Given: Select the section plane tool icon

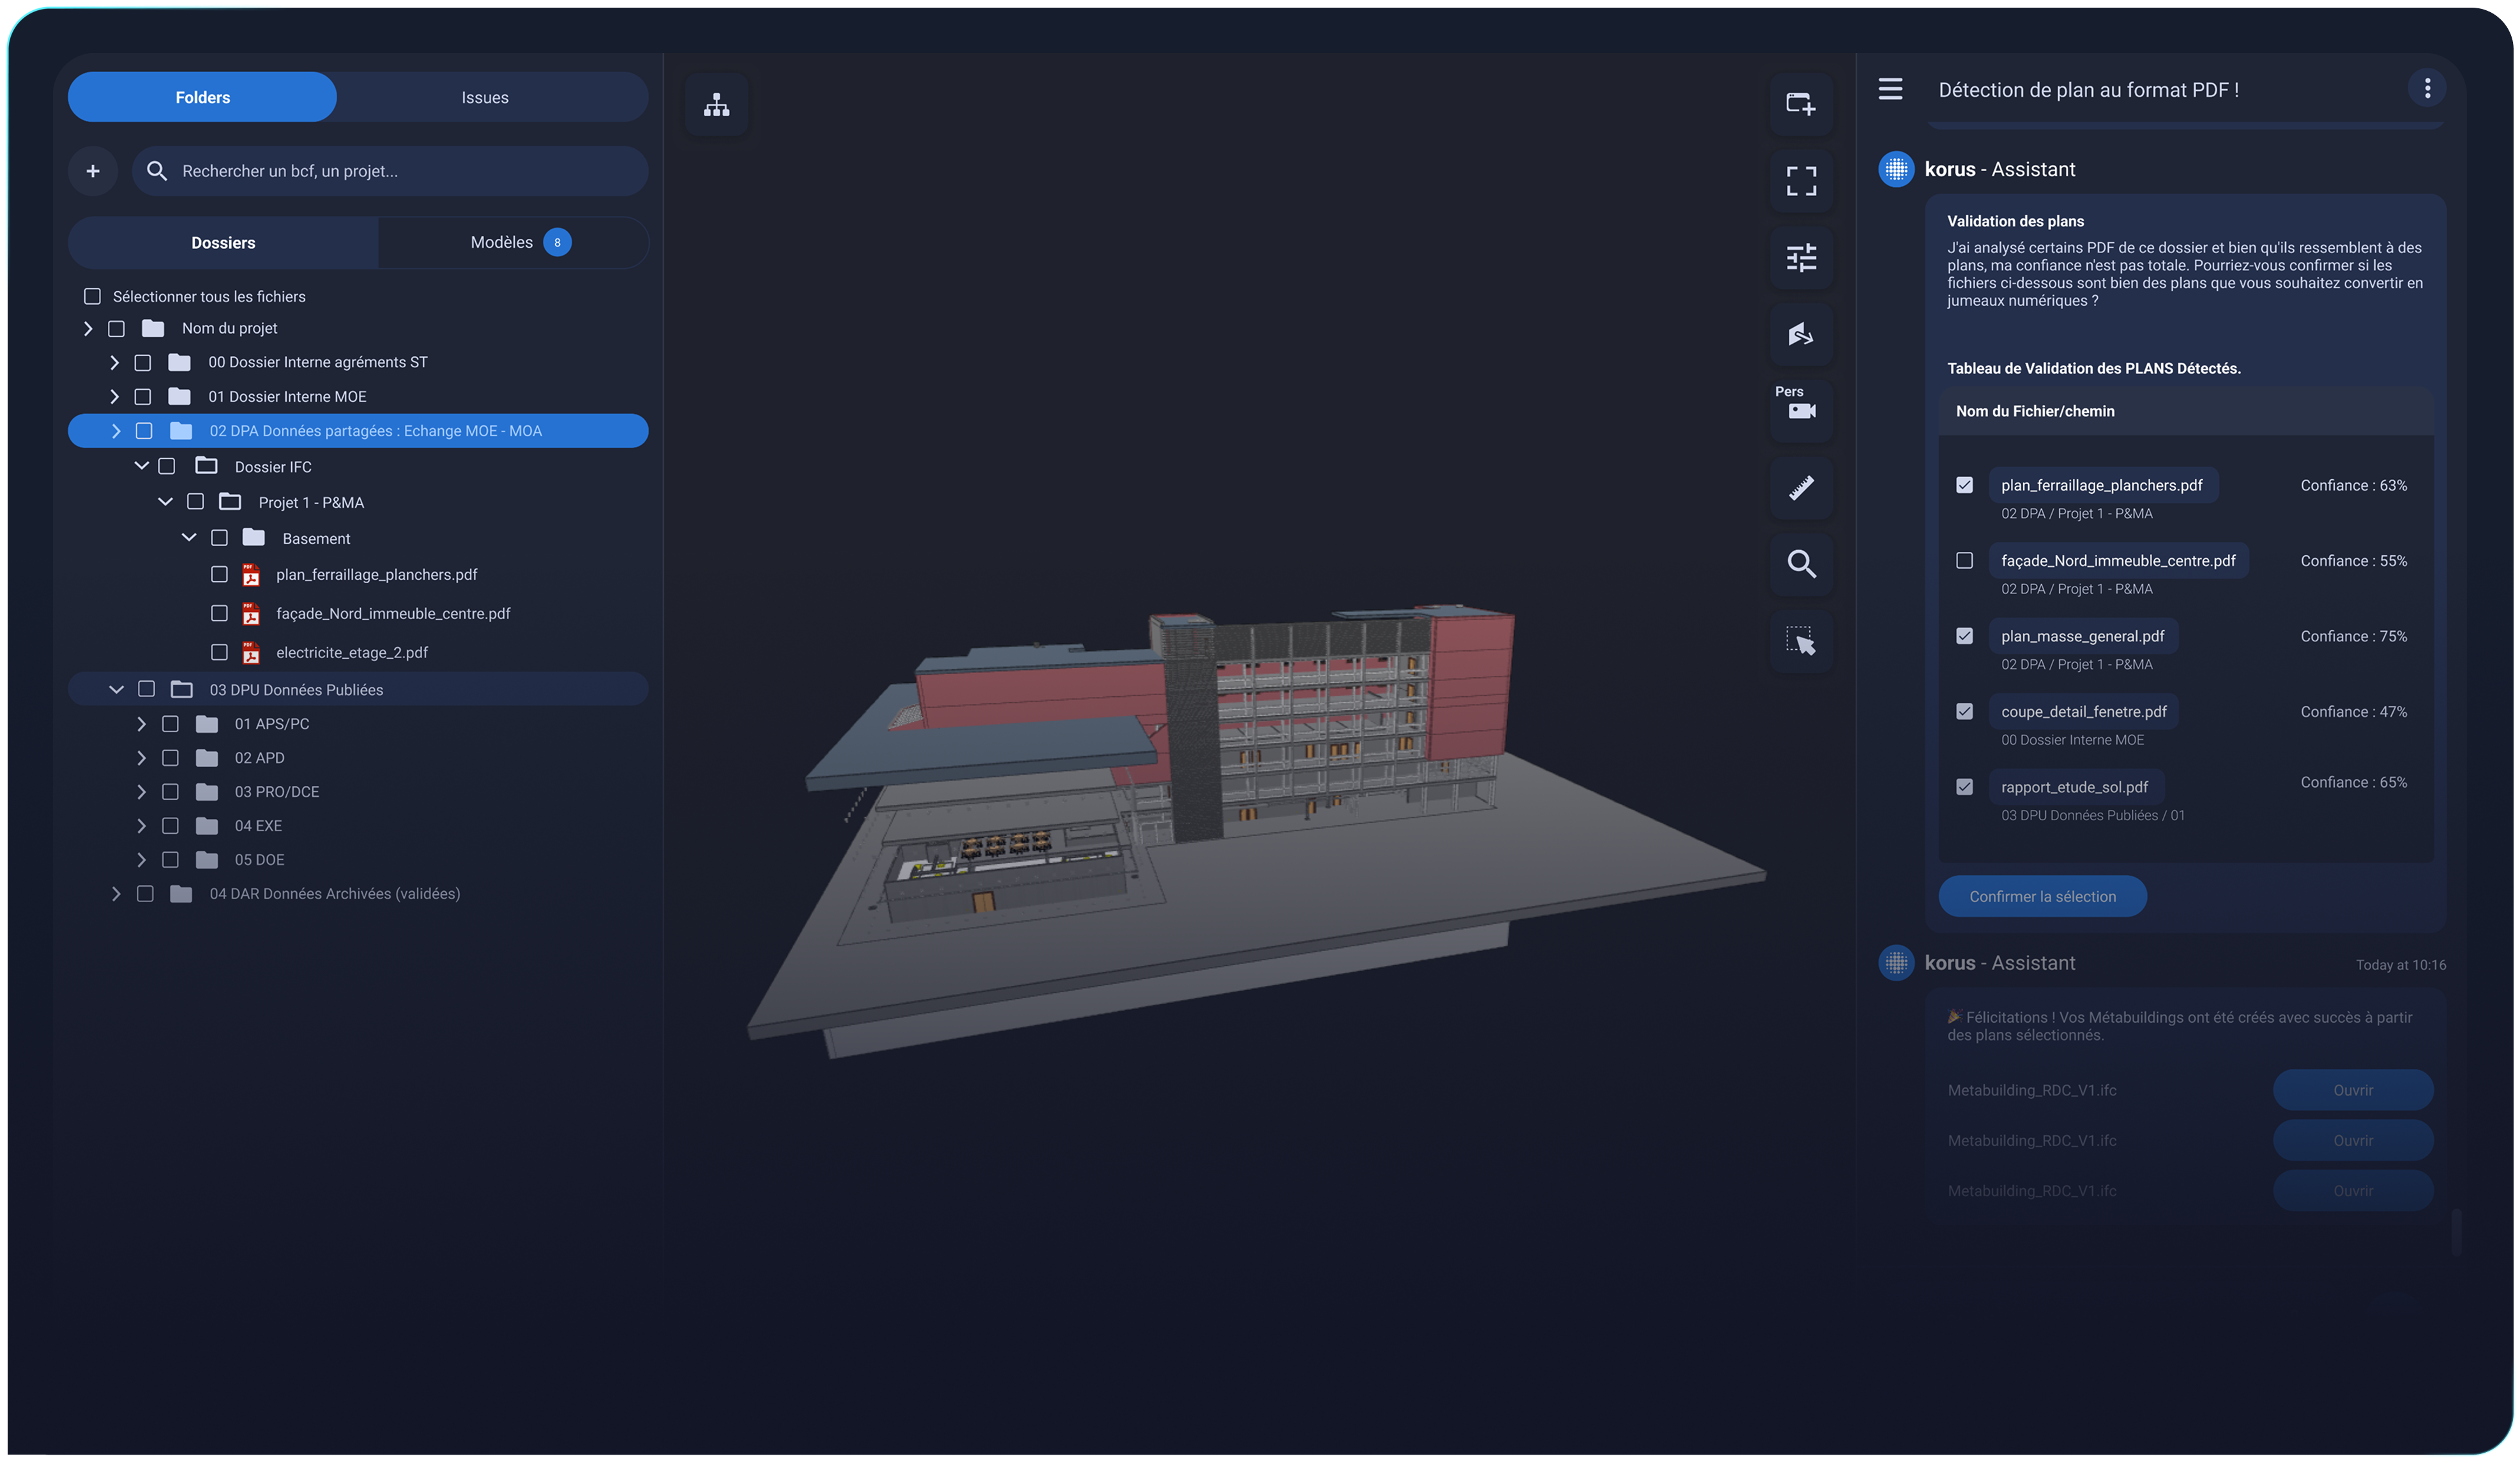Looking at the screenshot, I should pyautogui.click(x=1800, y=334).
